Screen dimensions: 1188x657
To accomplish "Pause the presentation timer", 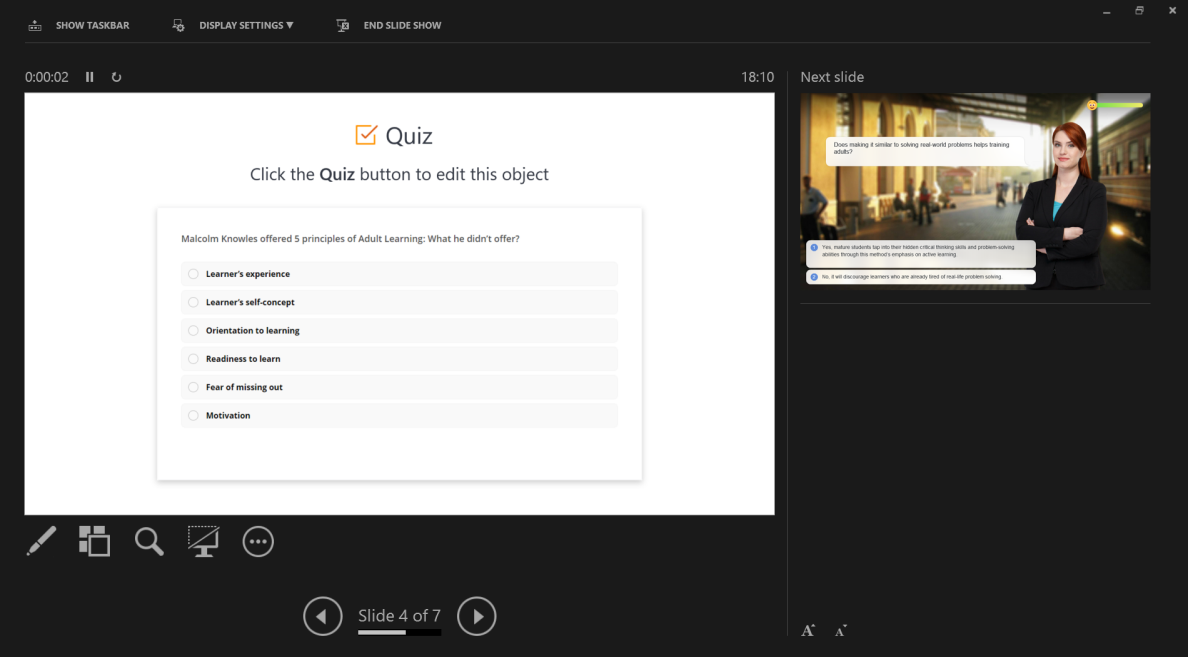I will (x=89, y=77).
